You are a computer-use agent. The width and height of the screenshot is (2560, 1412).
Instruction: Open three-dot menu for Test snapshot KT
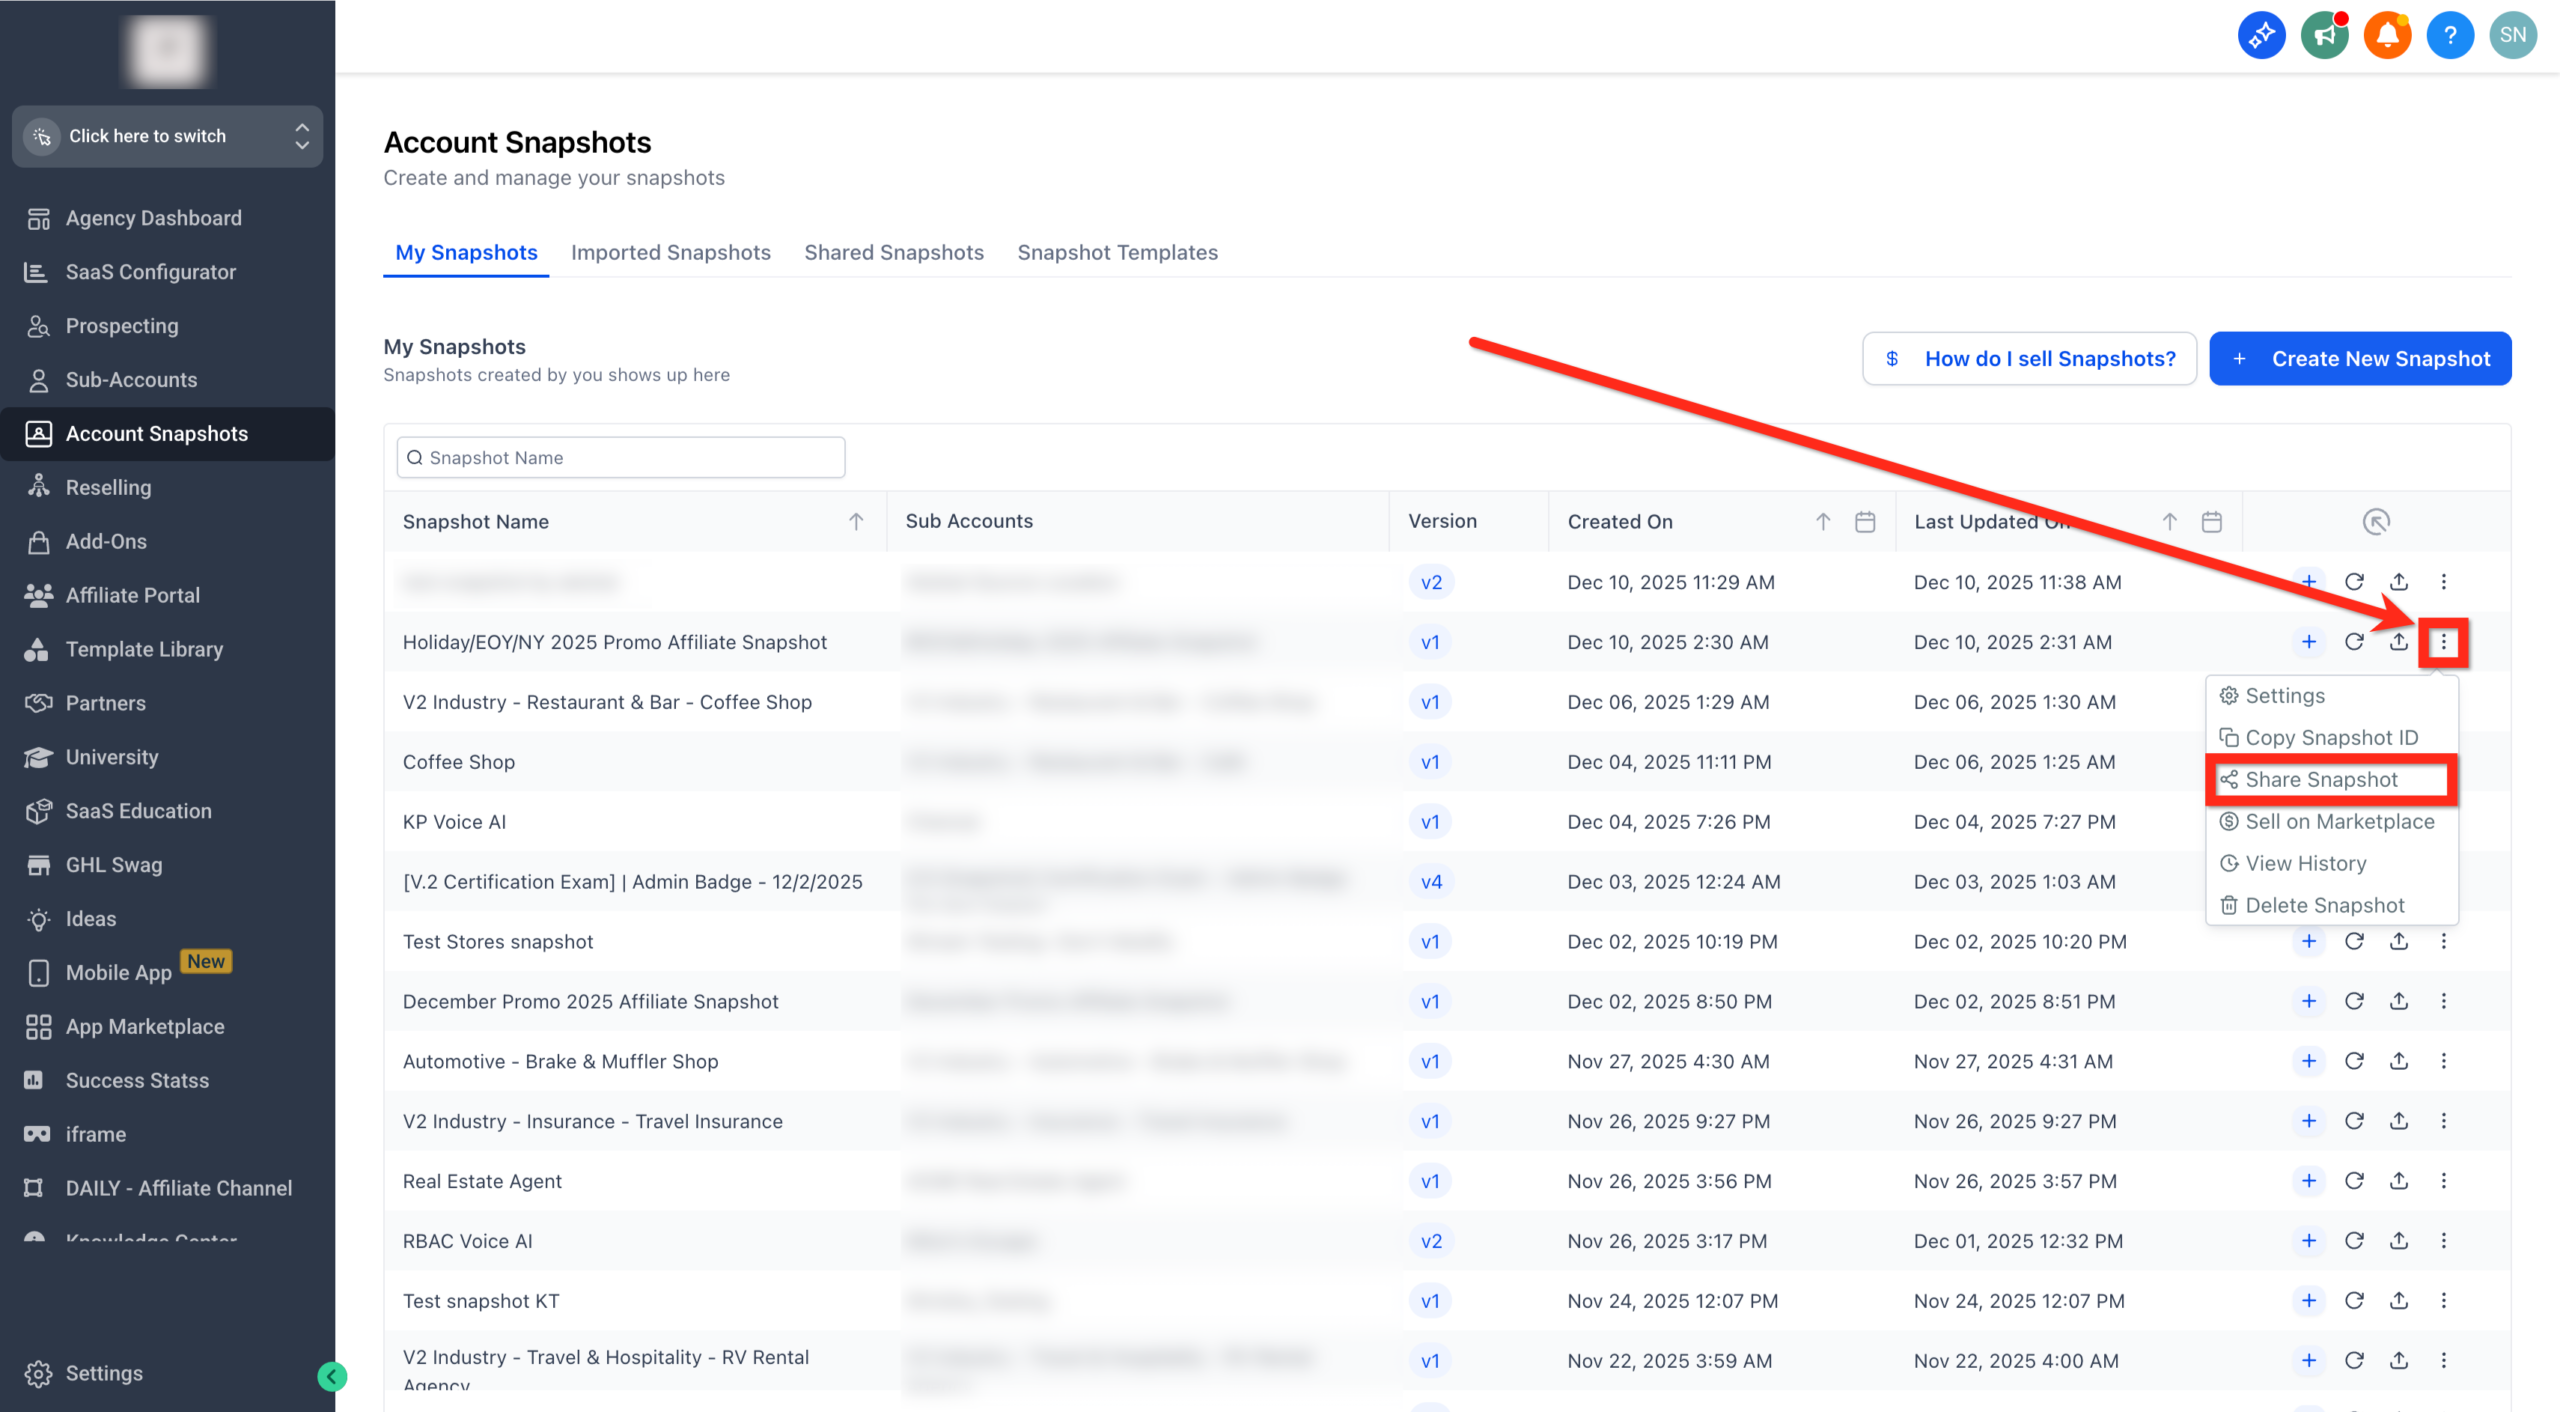[x=2443, y=1301]
